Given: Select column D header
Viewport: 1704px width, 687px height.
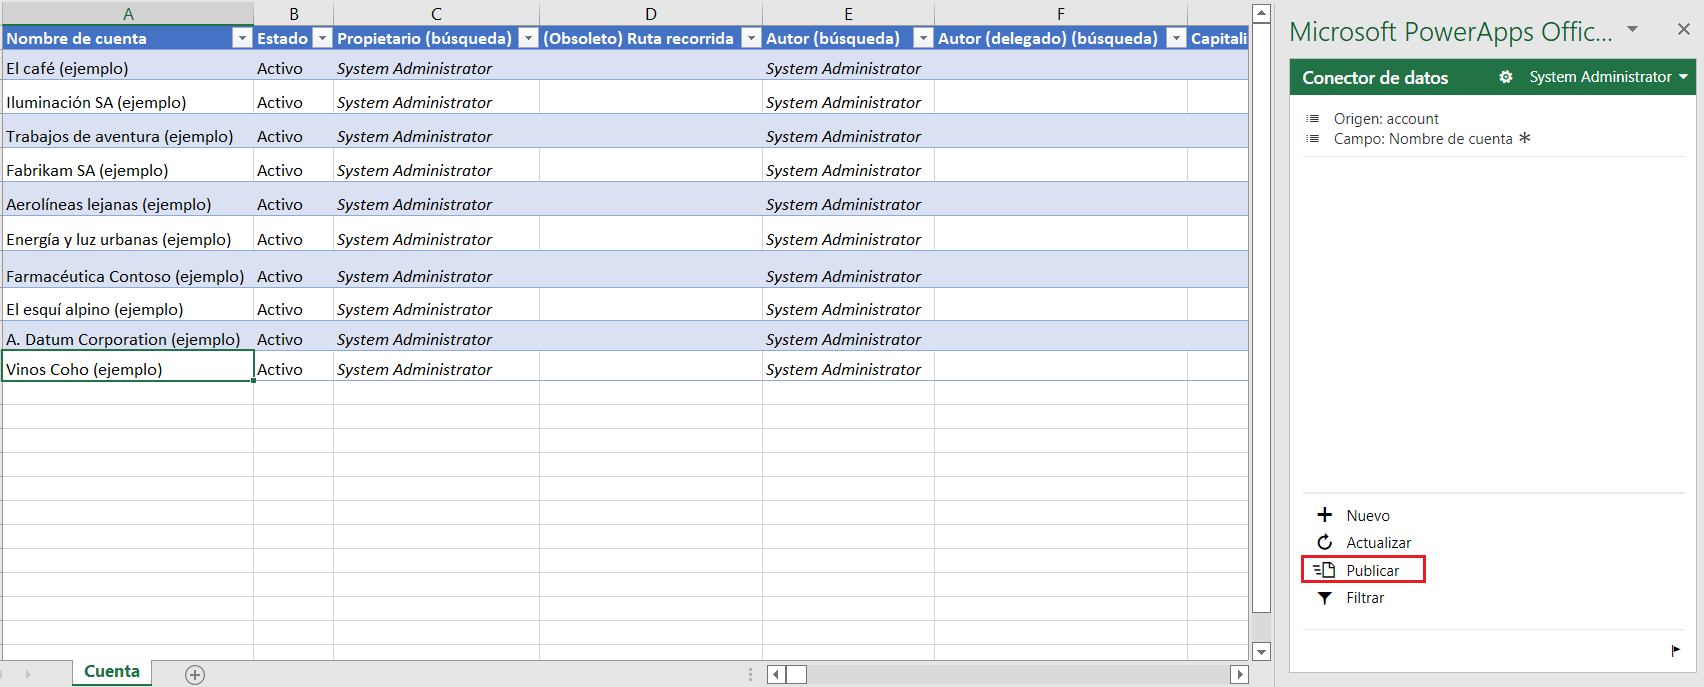Looking at the screenshot, I should 650,14.
